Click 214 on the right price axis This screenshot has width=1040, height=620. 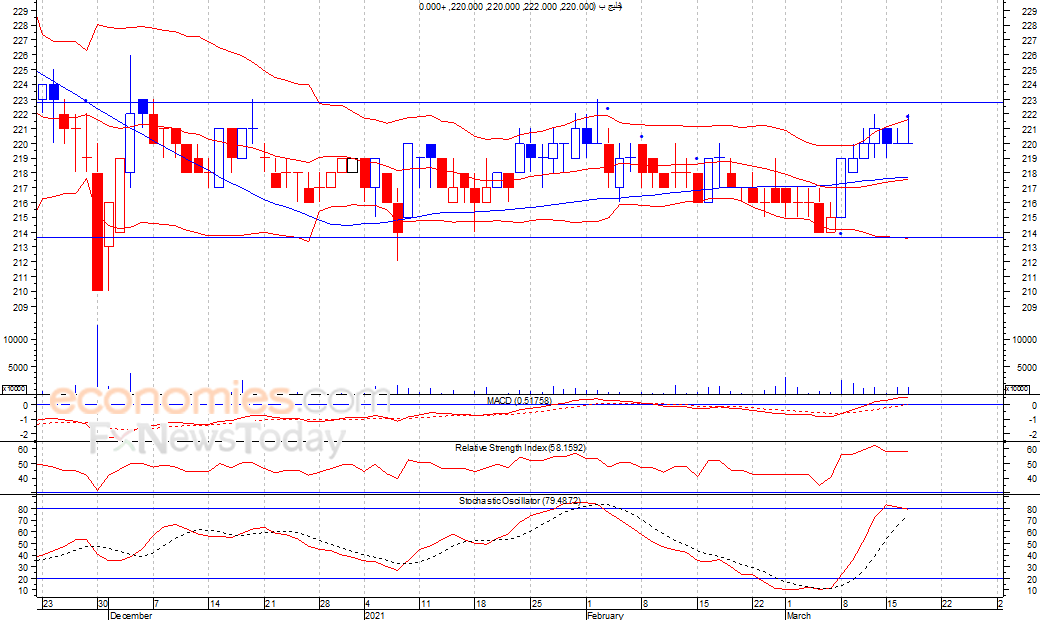click(1029, 233)
